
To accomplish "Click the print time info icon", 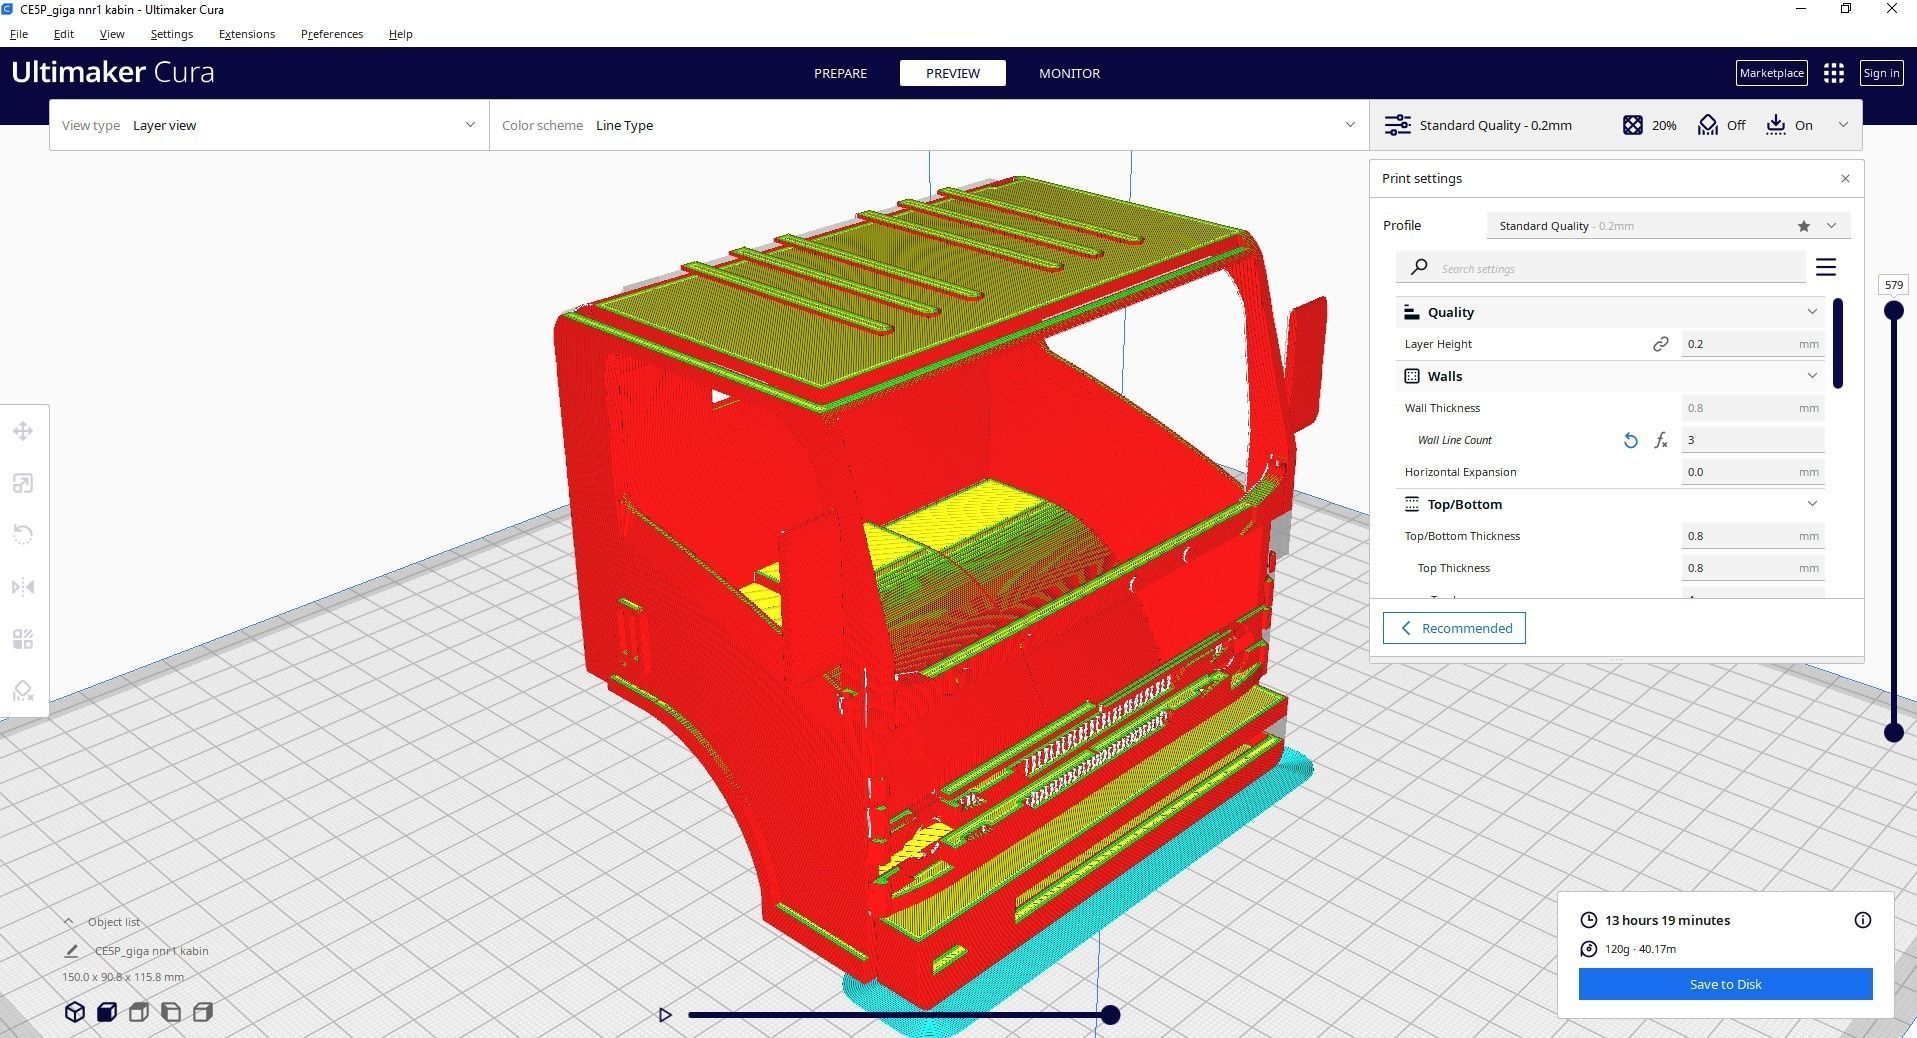I will tap(1862, 920).
